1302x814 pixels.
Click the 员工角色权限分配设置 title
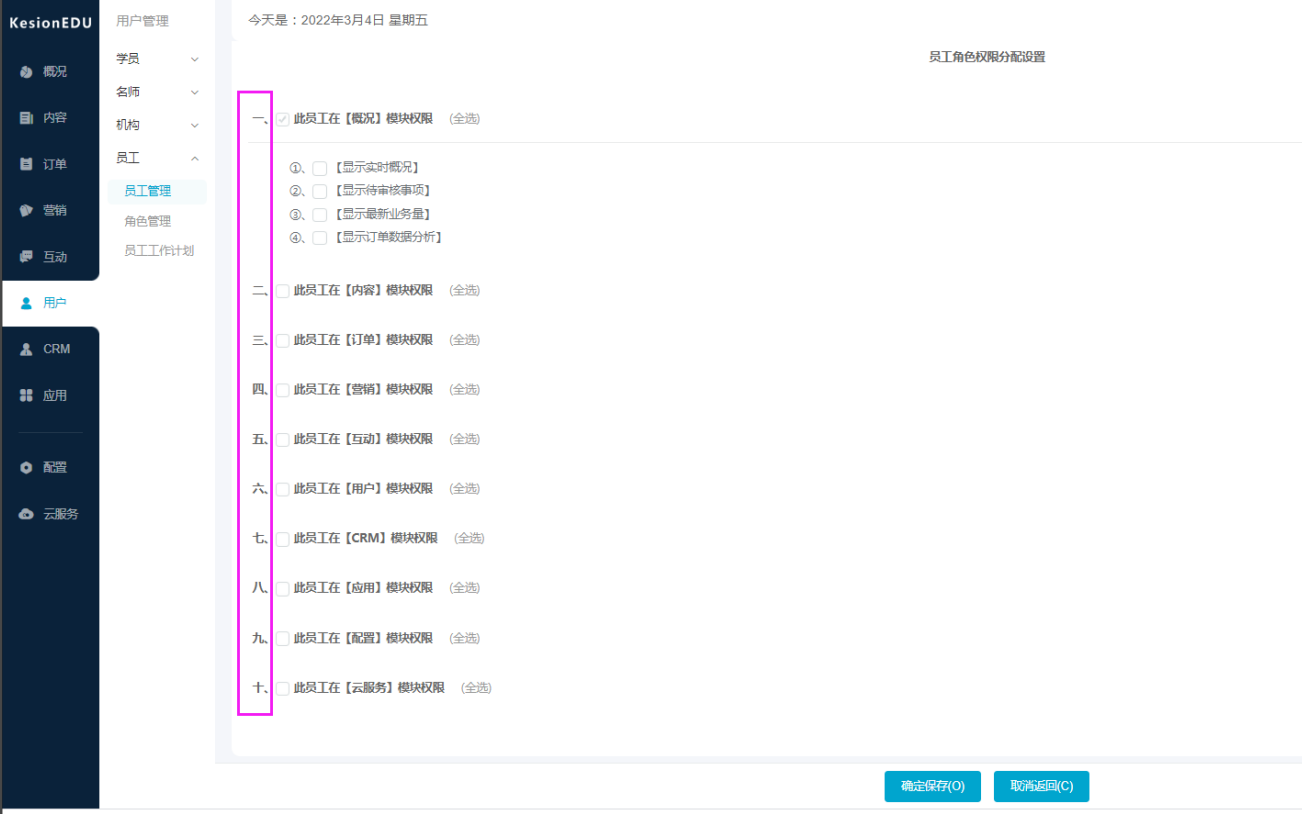click(x=987, y=57)
